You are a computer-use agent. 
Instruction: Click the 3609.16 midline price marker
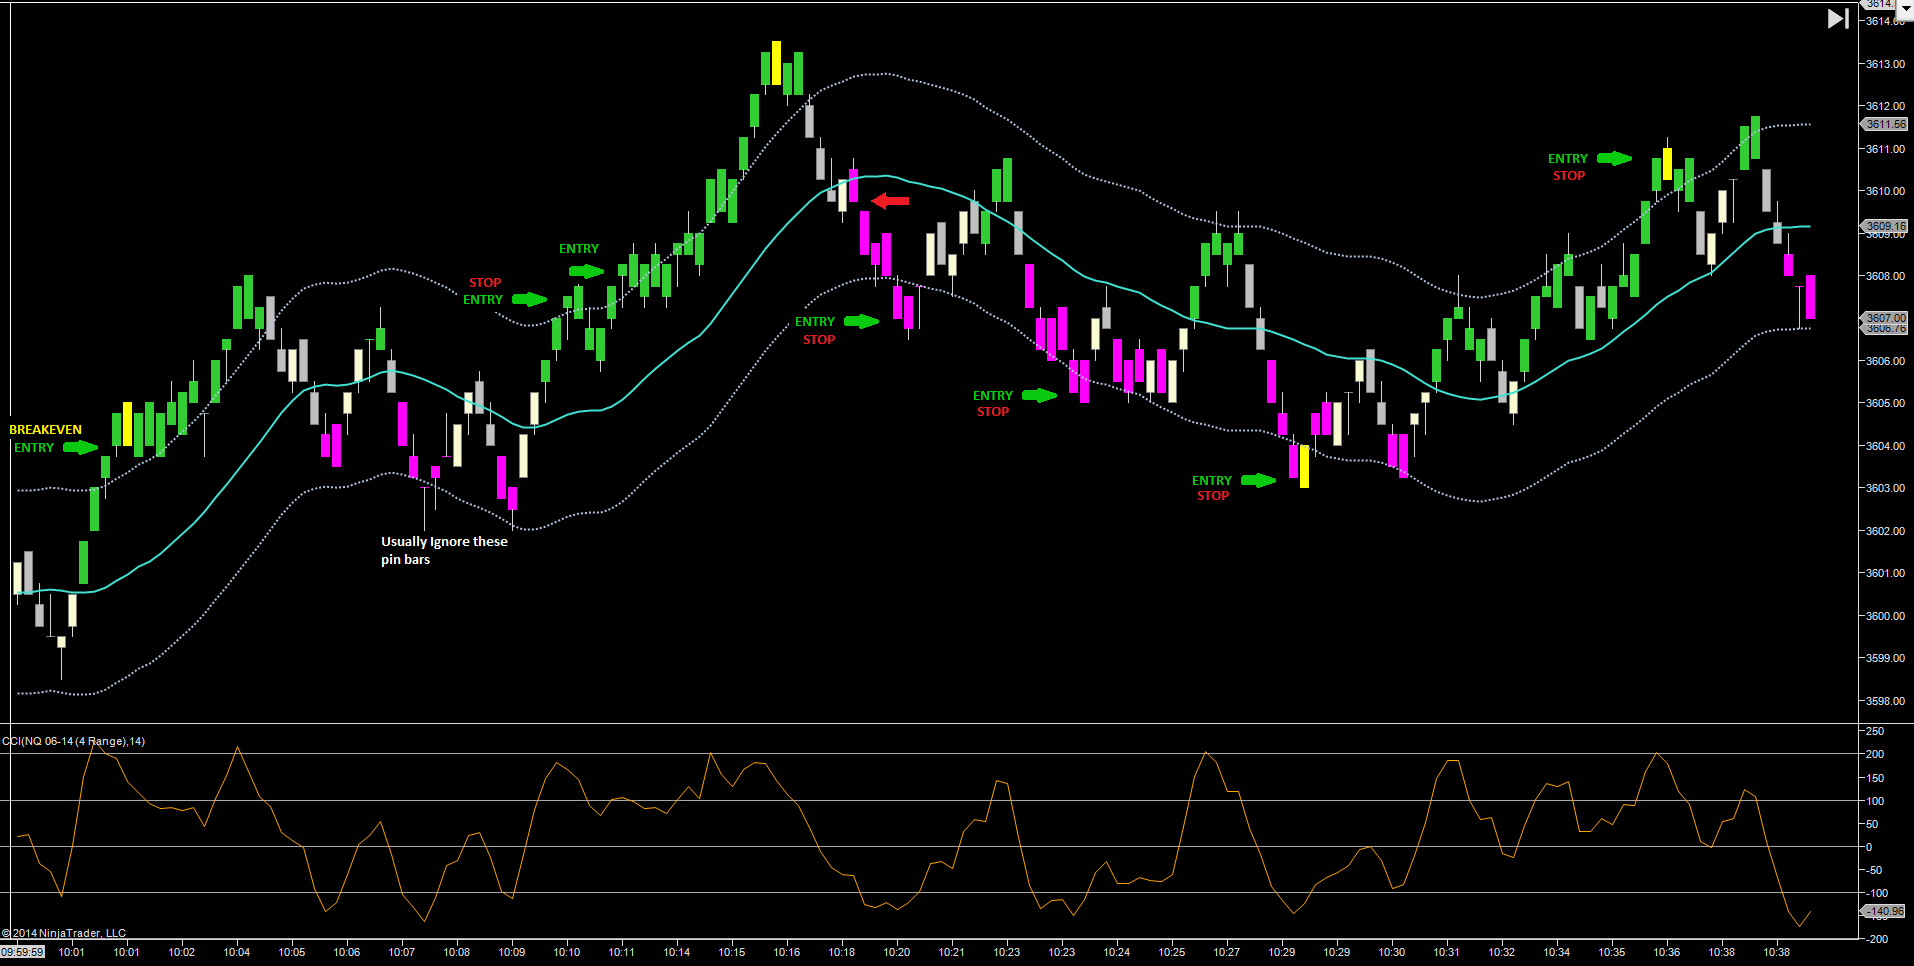[x=1885, y=226]
